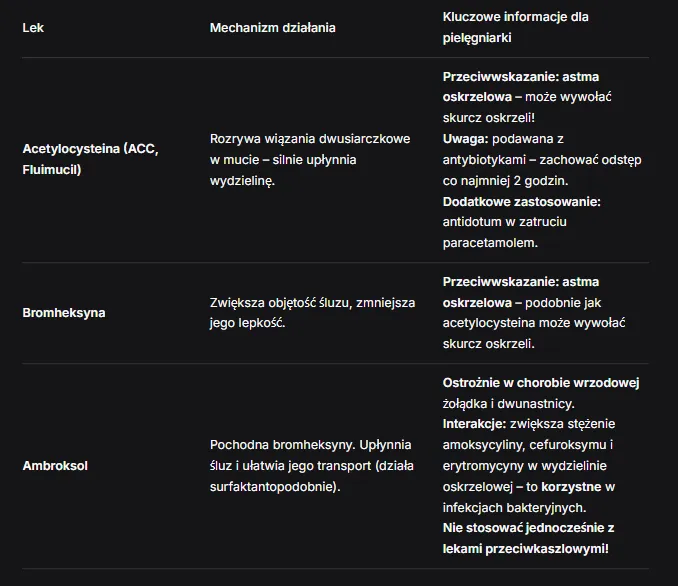Click the "Mechanizm działania" column header
678x586 pixels.
[x=272, y=28]
